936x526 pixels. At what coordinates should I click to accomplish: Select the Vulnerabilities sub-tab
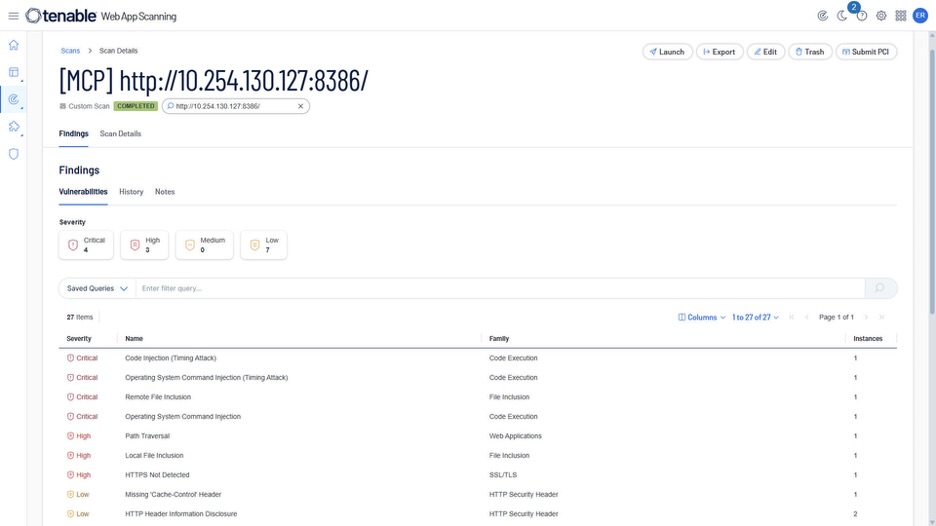(83, 192)
